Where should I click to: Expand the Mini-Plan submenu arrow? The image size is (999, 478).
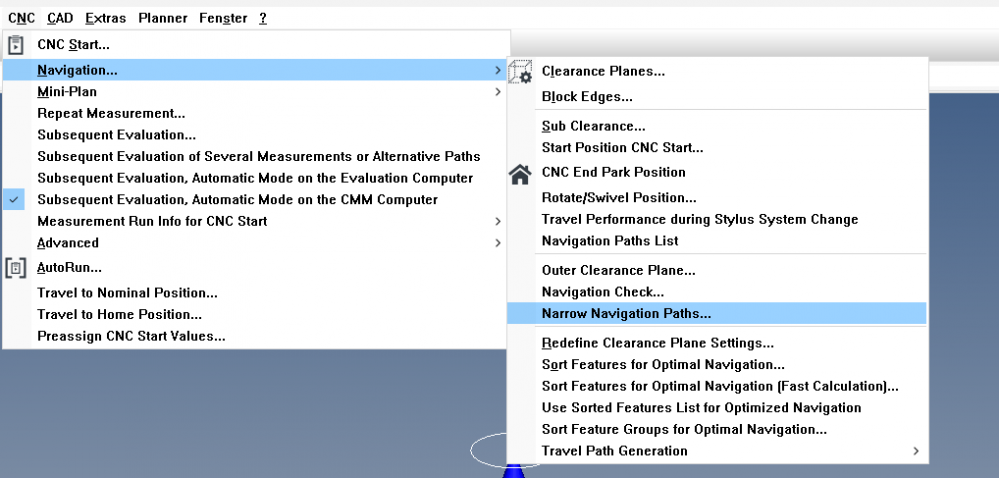[x=498, y=92]
